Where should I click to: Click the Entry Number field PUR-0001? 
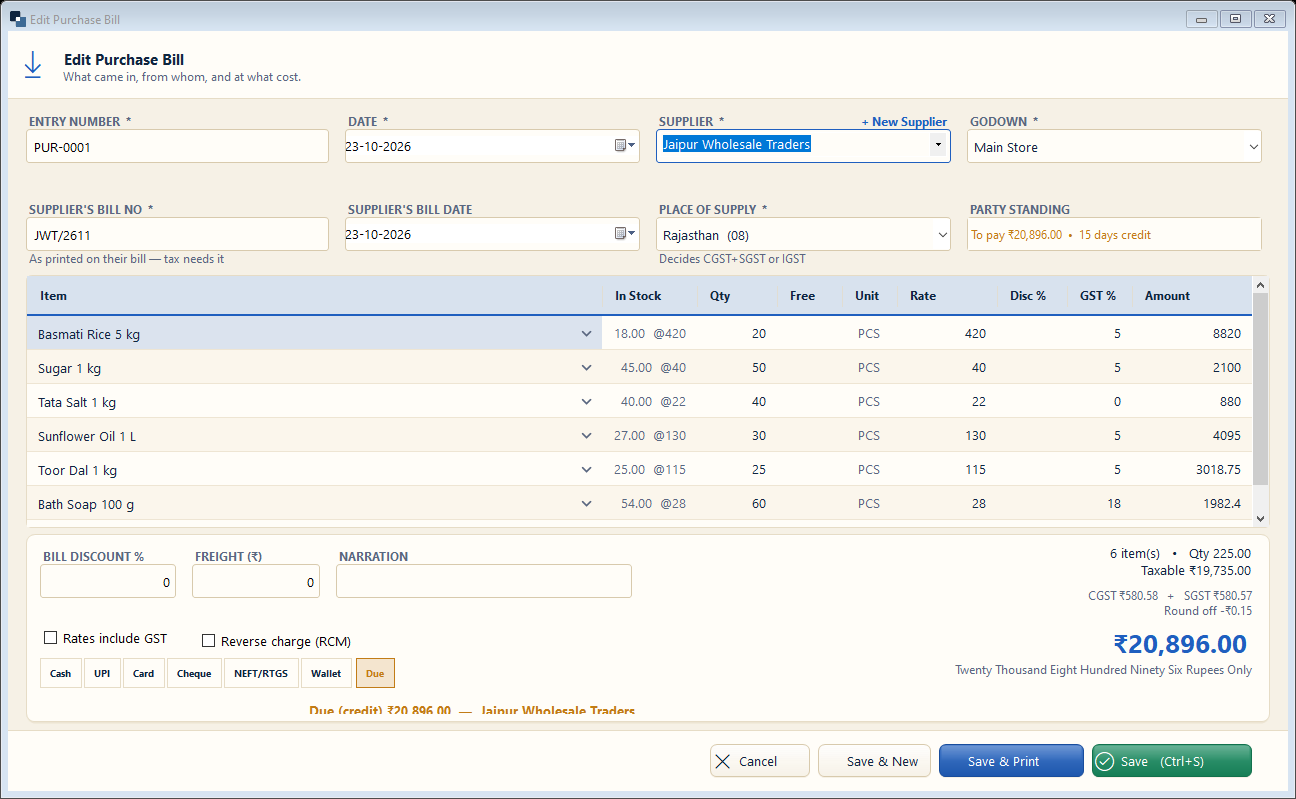pyautogui.click(x=177, y=146)
